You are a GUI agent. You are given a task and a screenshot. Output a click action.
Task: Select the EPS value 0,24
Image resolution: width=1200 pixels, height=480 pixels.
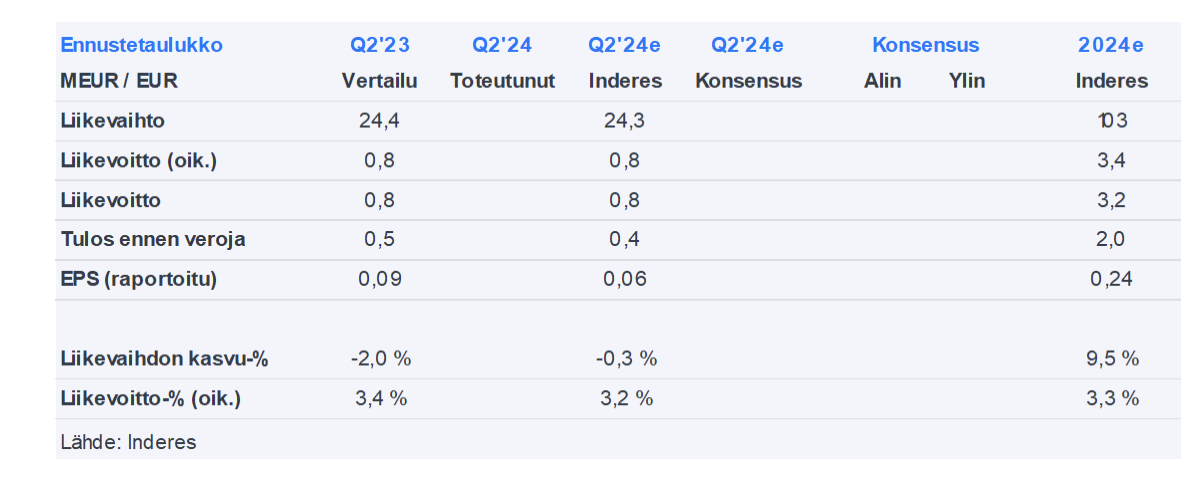(1111, 279)
